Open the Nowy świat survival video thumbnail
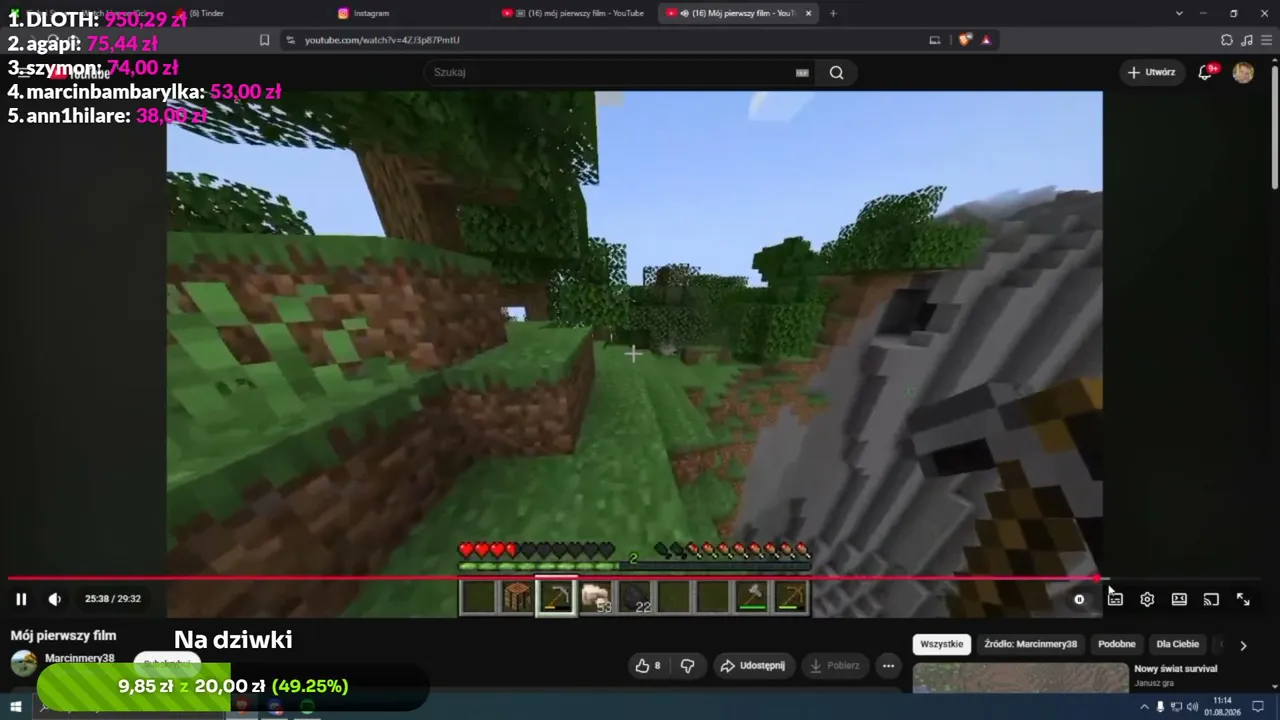 point(1020,677)
